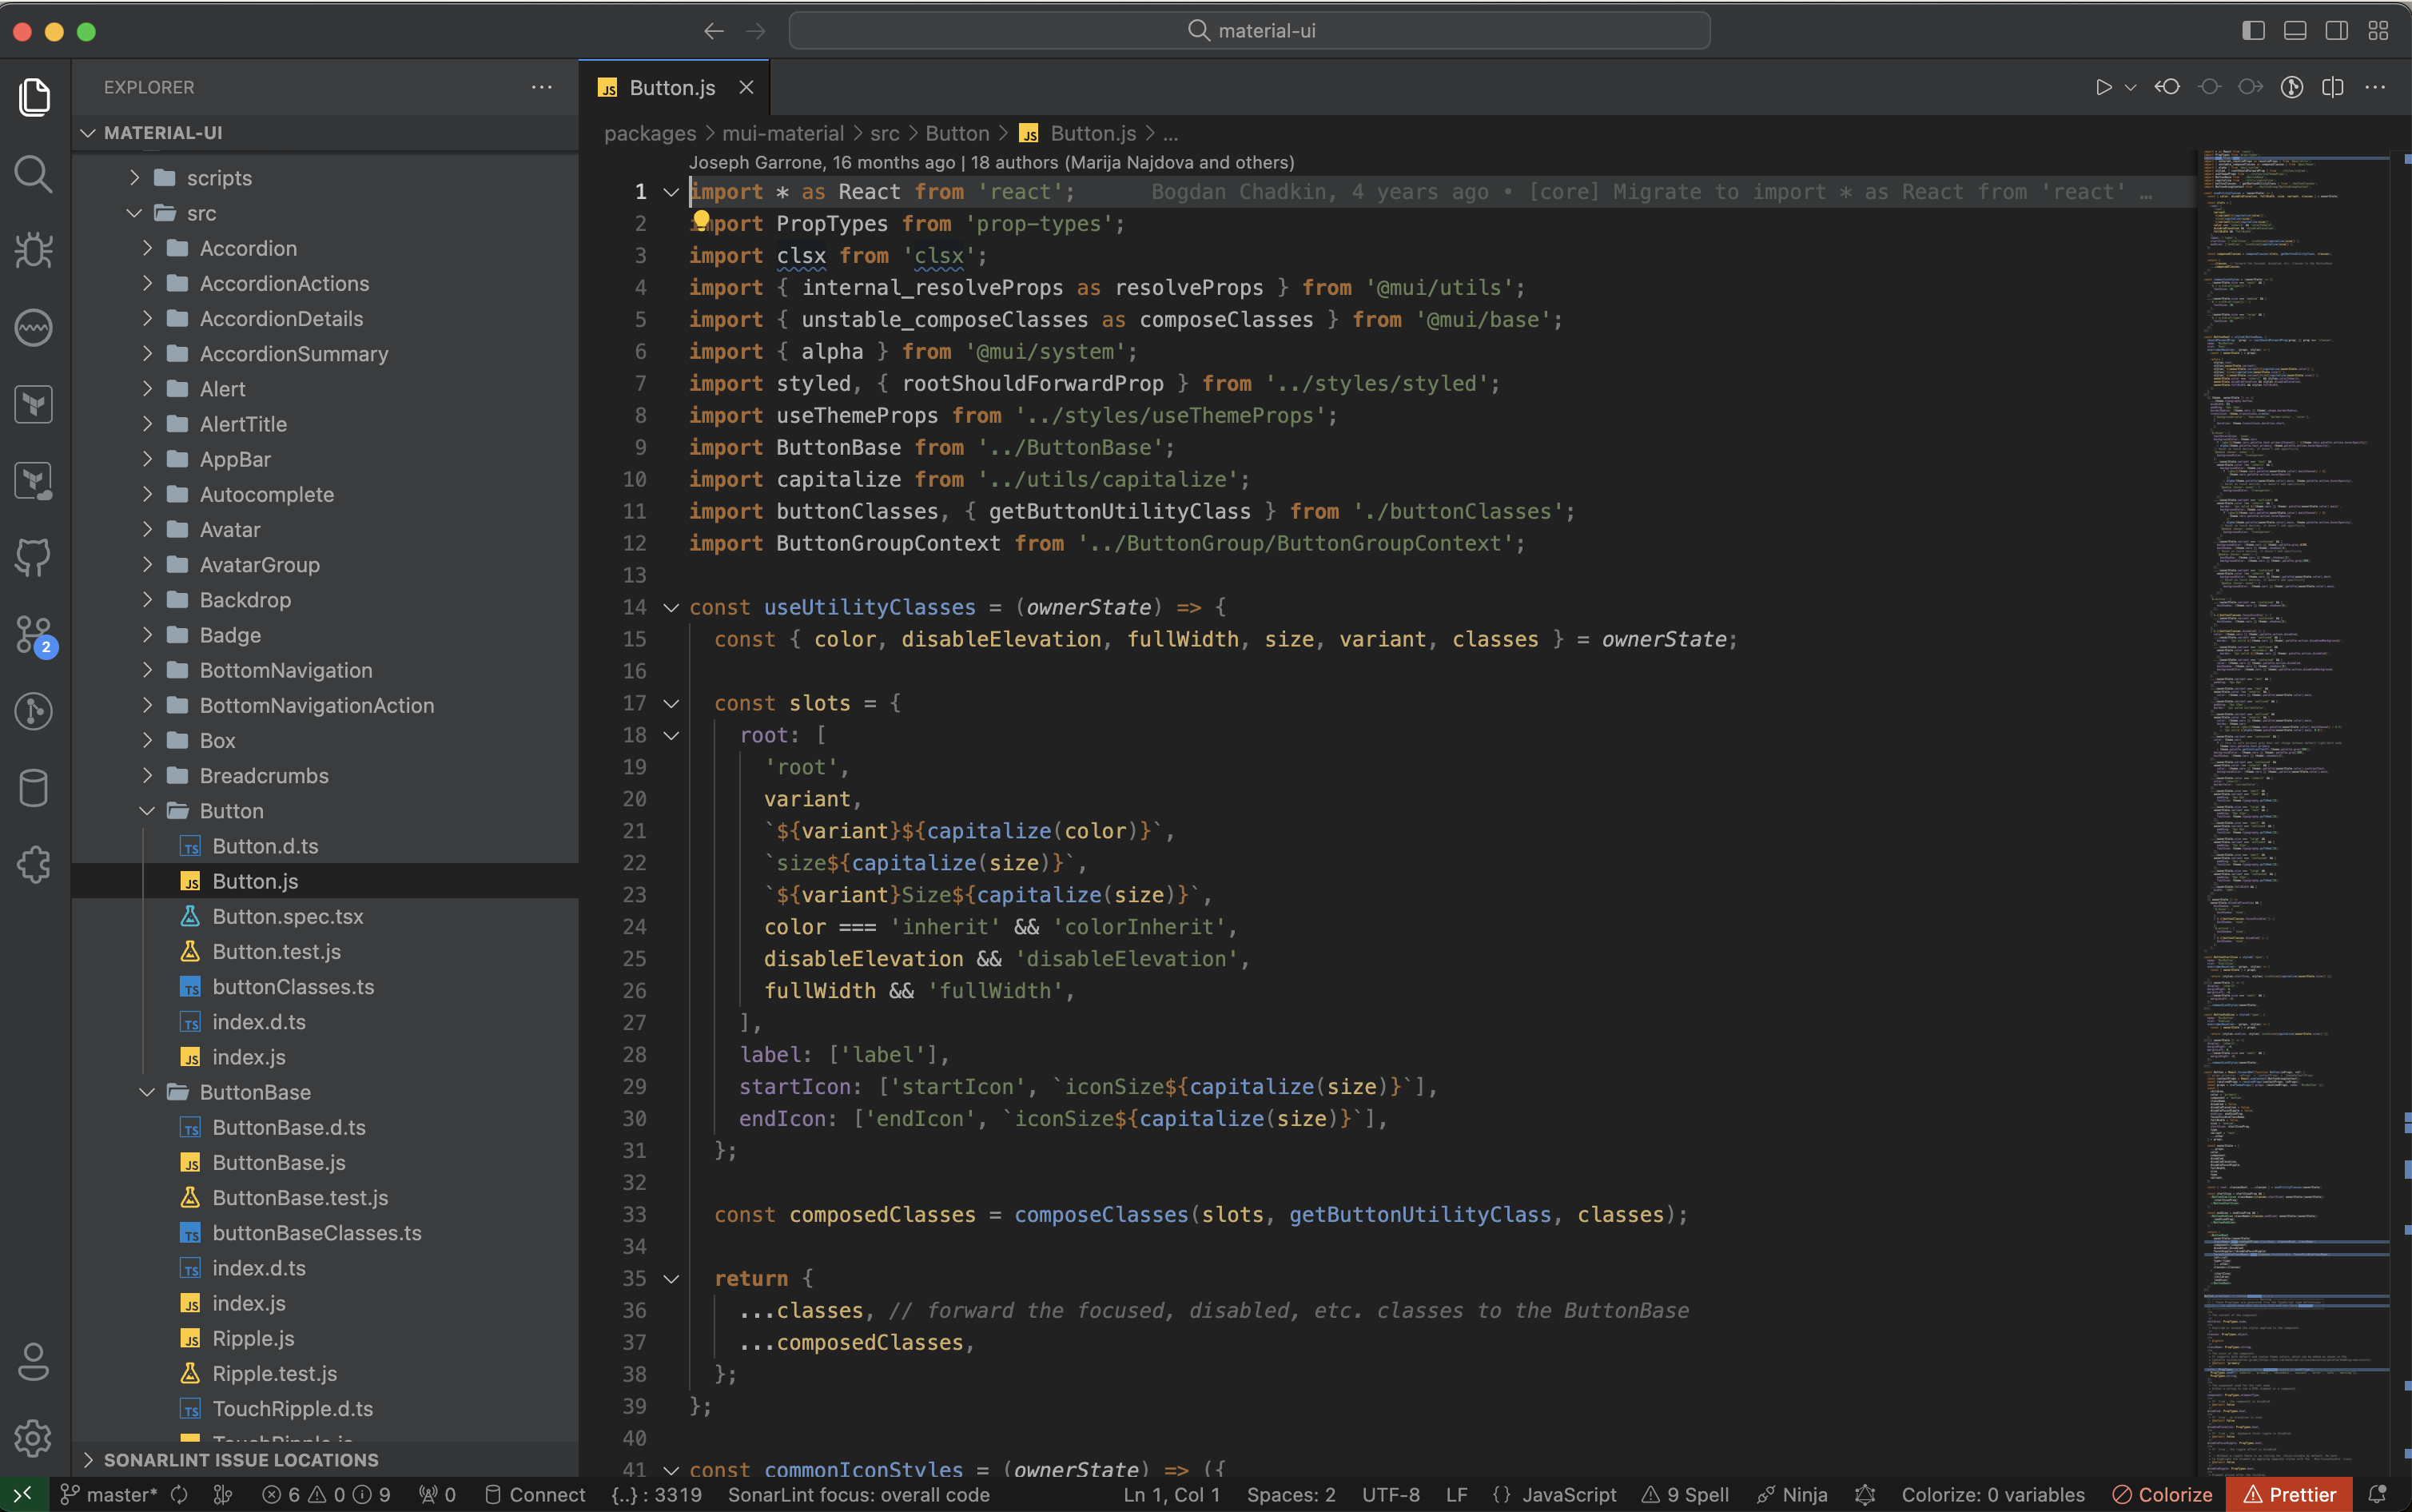2412x1512 pixels.
Task: Click Button folder in breadcrumb
Action: coord(957,133)
